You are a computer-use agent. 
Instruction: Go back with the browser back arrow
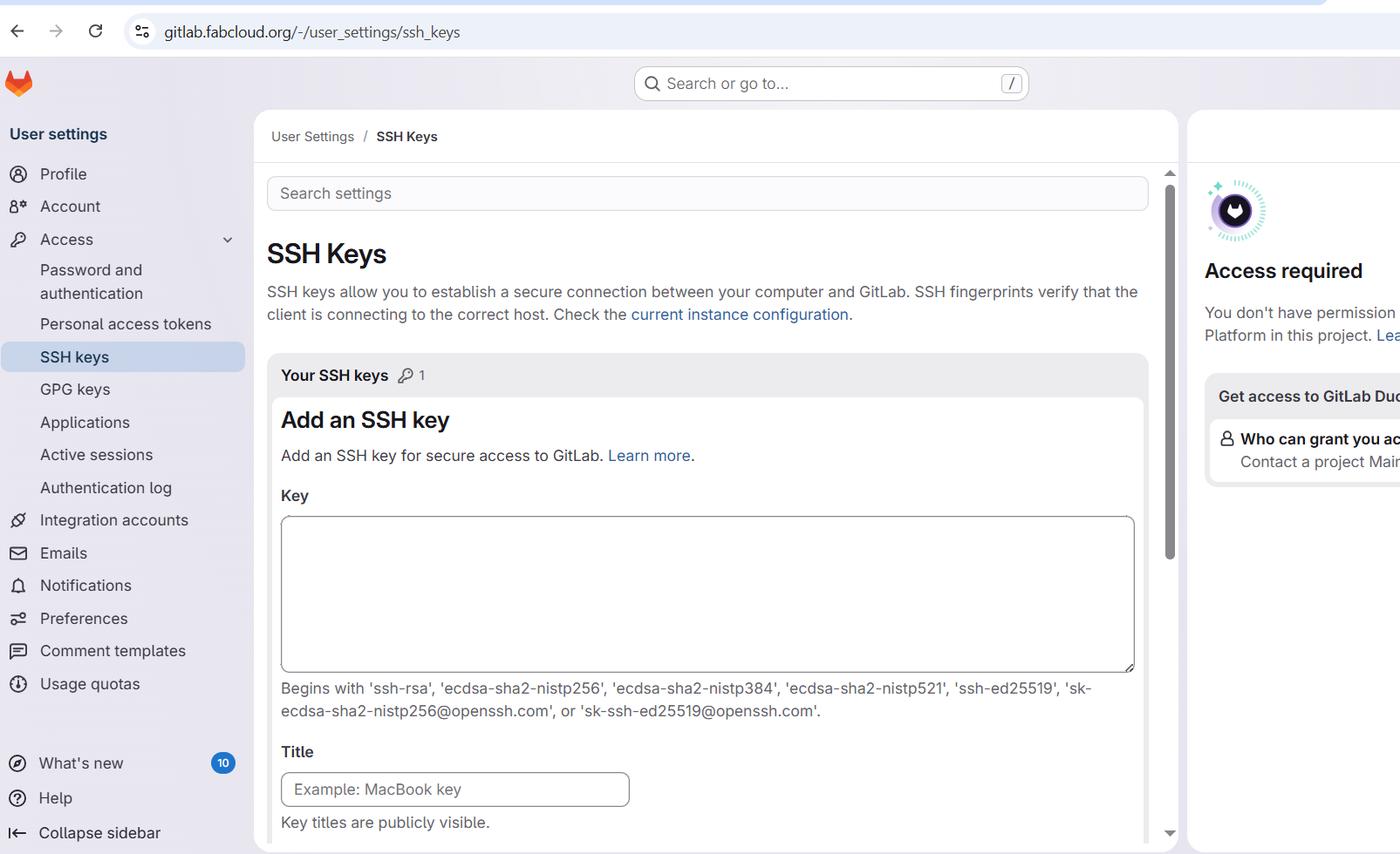pyautogui.click(x=17, y=31)
